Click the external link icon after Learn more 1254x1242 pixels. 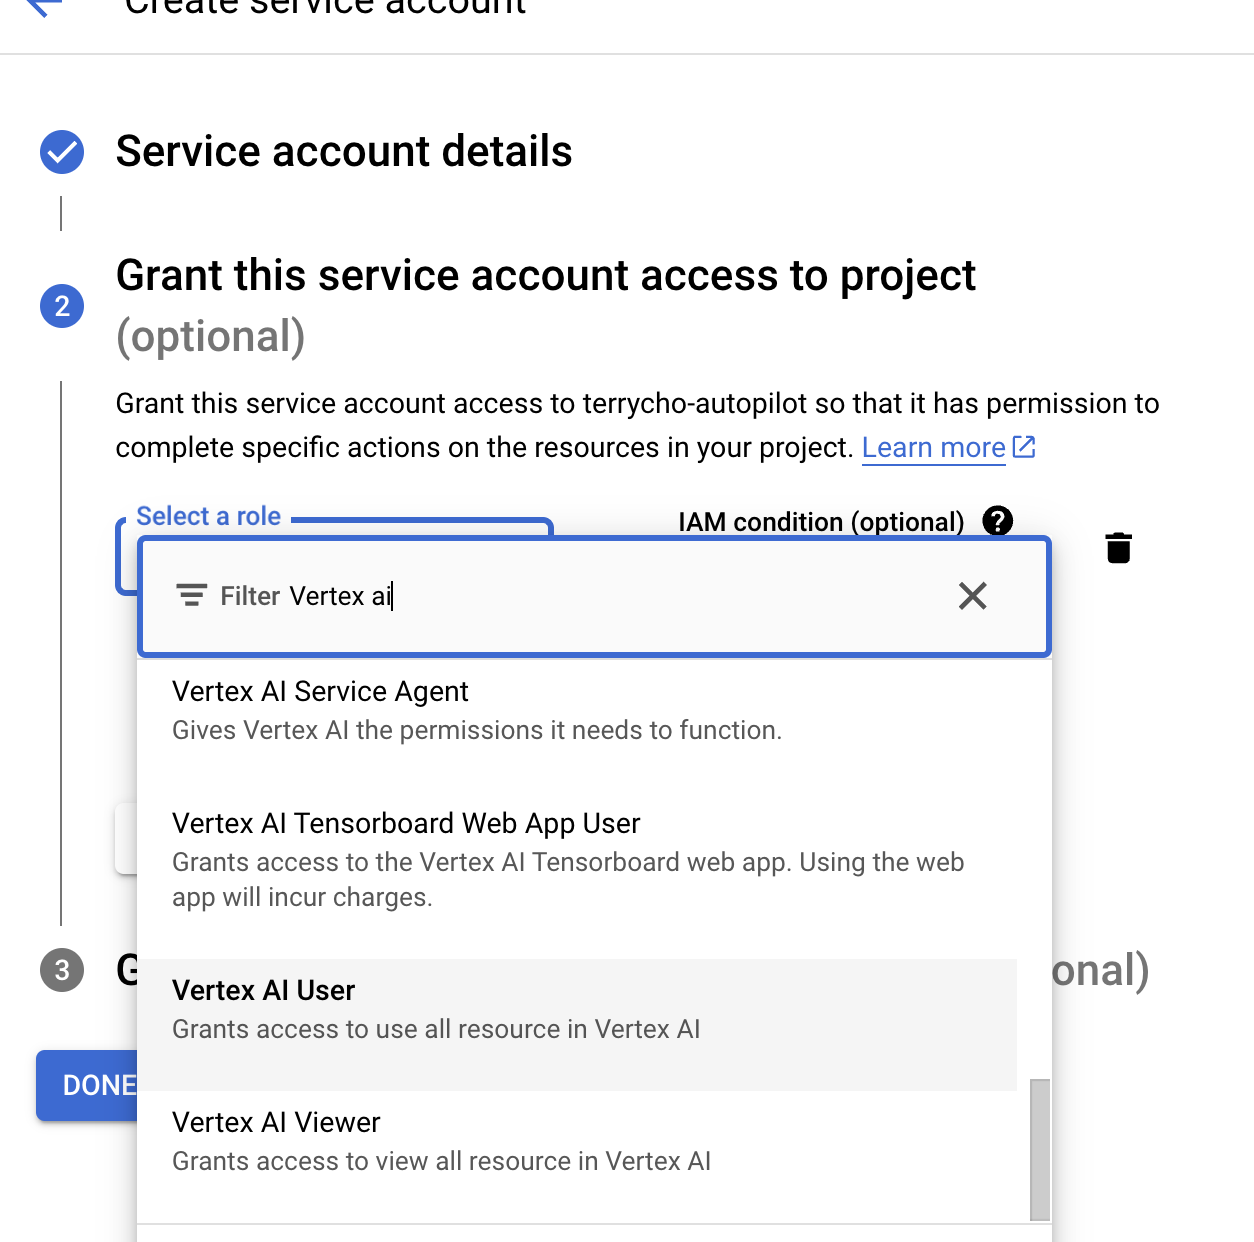[1024, 447]
